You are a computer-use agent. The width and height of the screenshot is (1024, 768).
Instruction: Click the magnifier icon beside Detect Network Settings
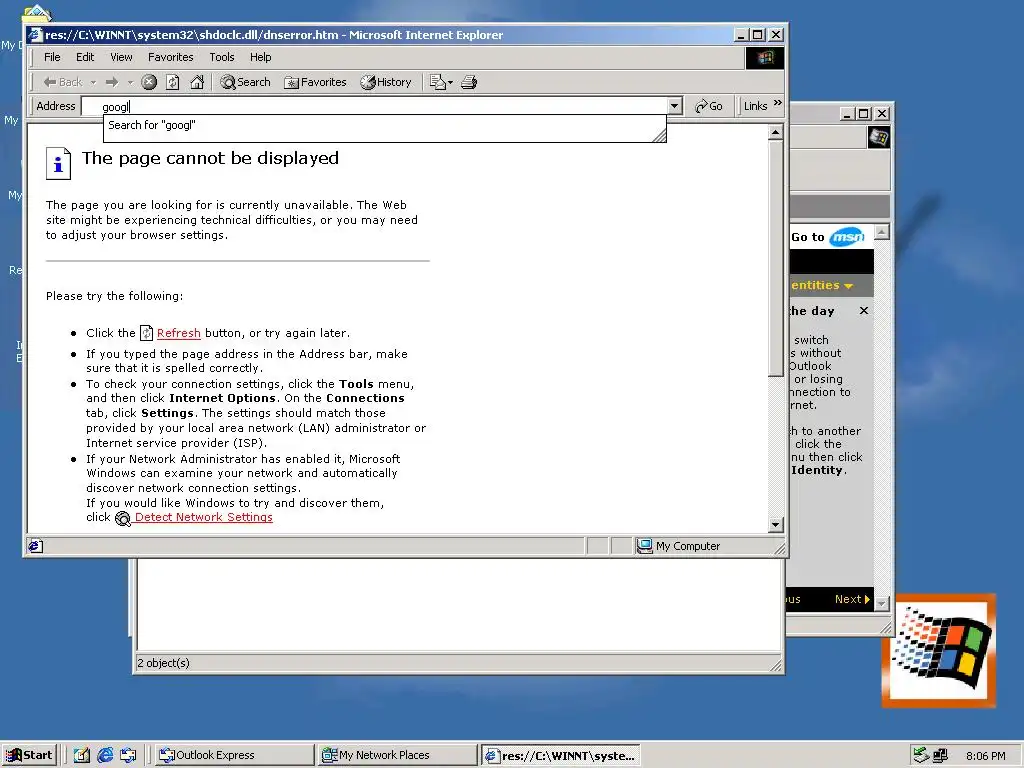(123, 519)
